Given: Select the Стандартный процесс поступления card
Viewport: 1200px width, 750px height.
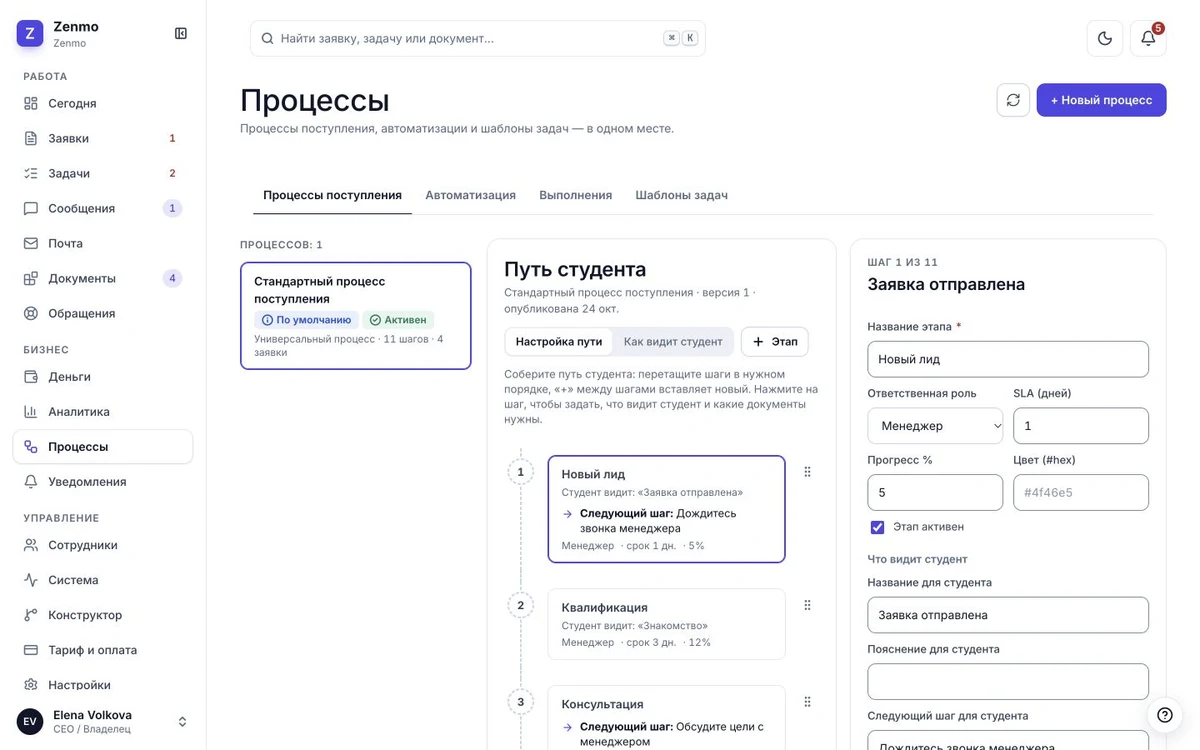Looking at the screenshot, I should coord(356,316).
